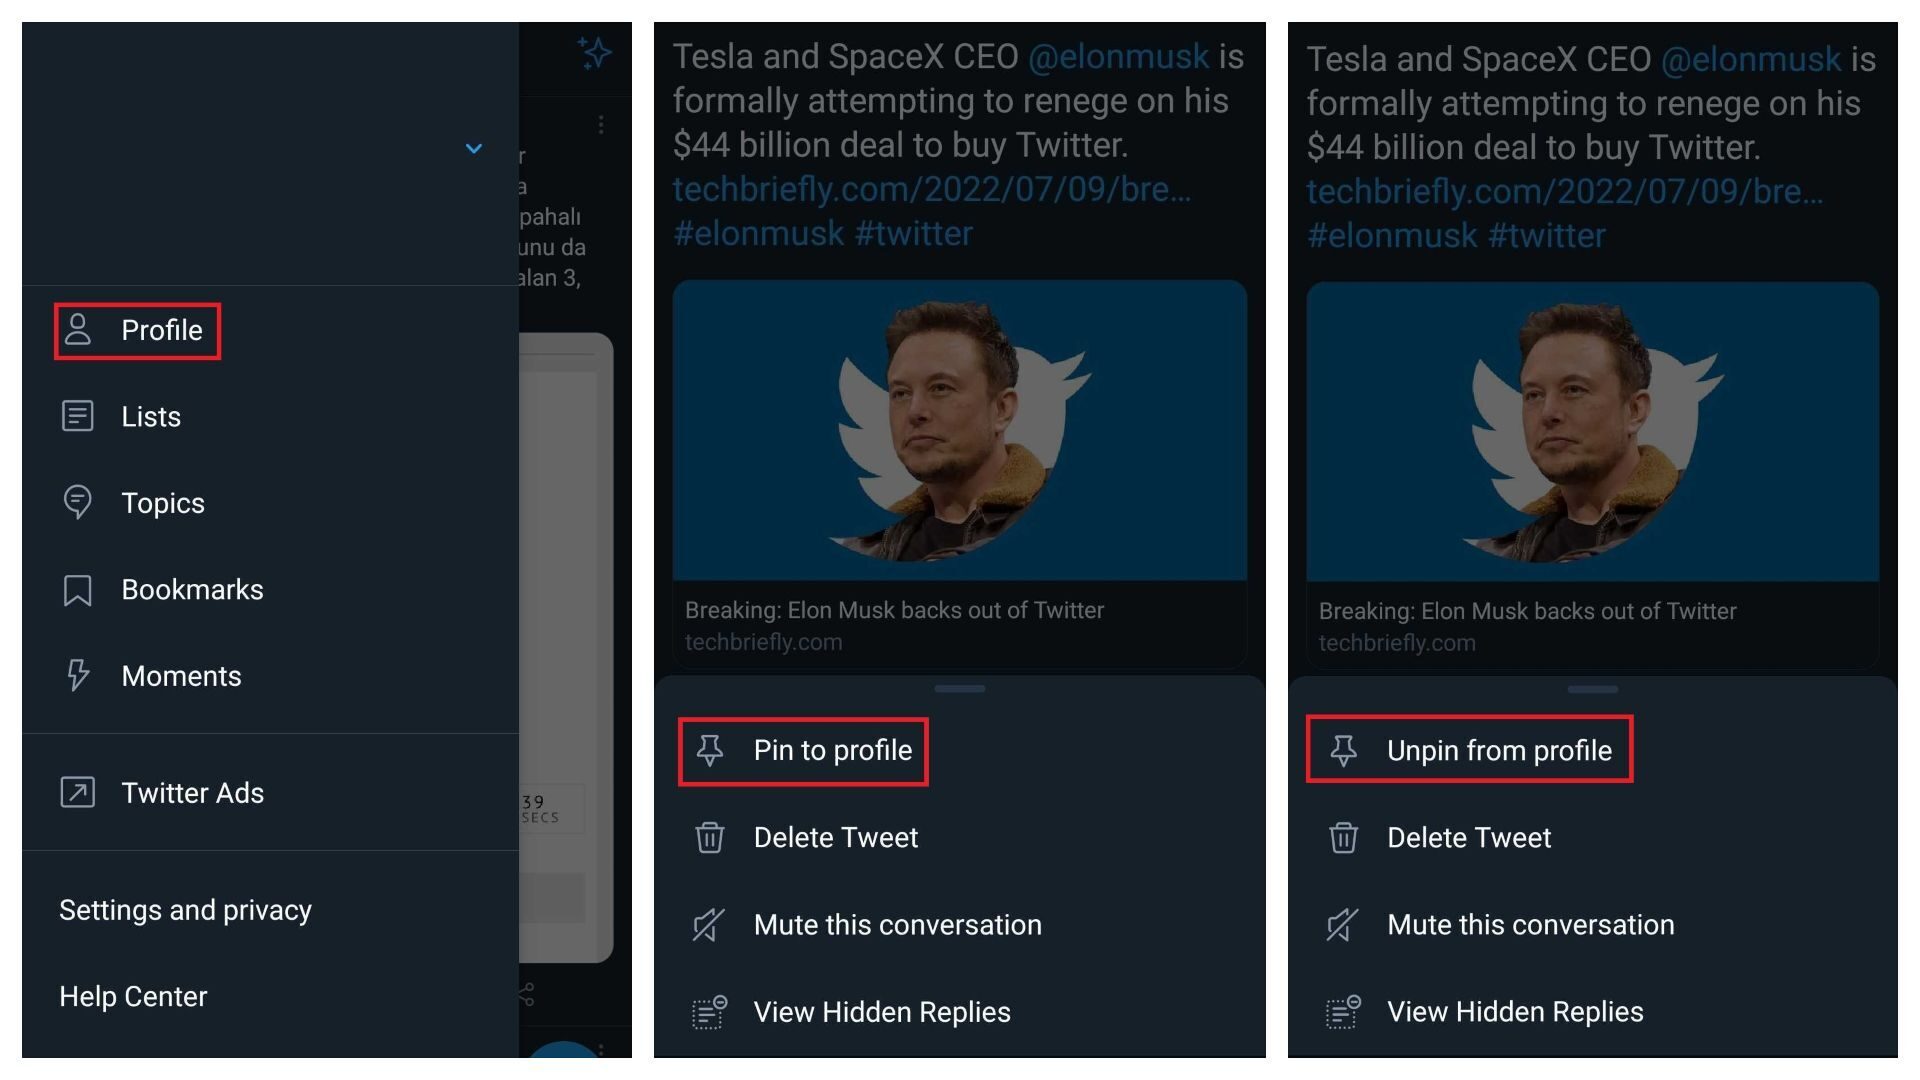Open the Topics icon entry
The image size is (1920, 1080).
pyautogui.click(x=77, y=502)
